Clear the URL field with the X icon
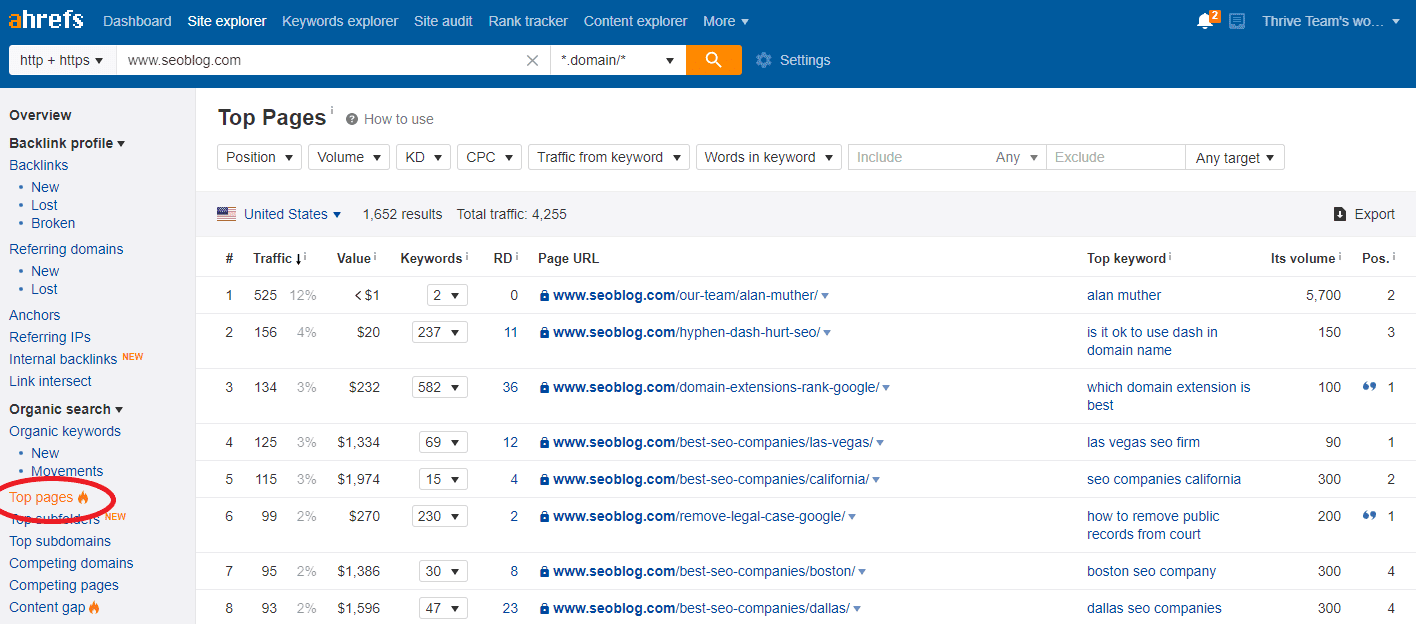1416x624 pixels. [x=533, y=60]
